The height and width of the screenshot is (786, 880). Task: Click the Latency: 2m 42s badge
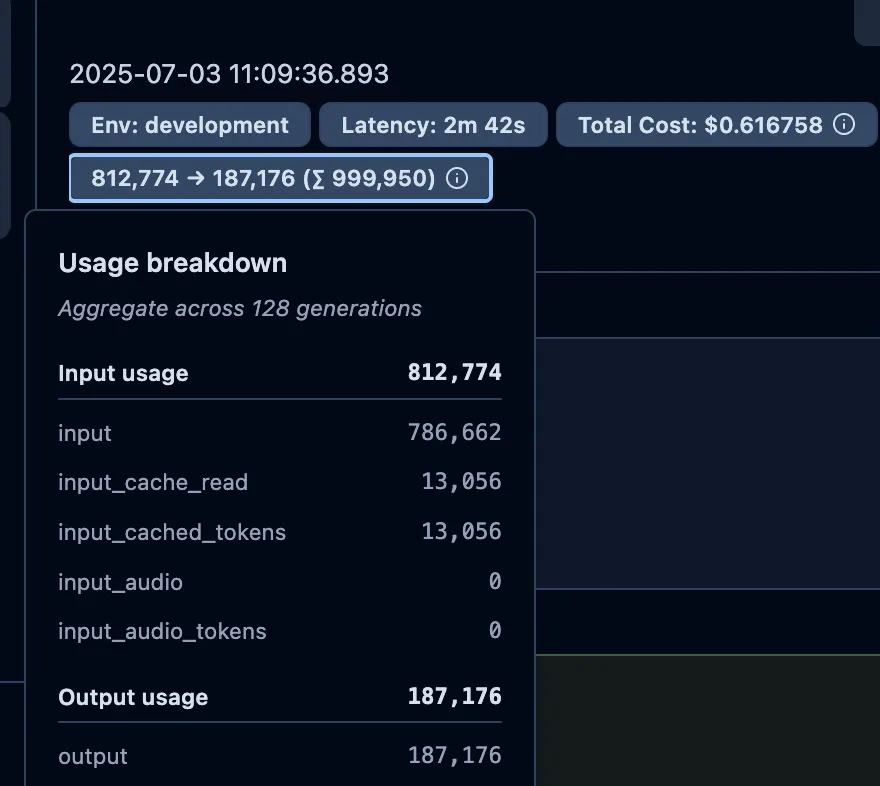point(433,125)
